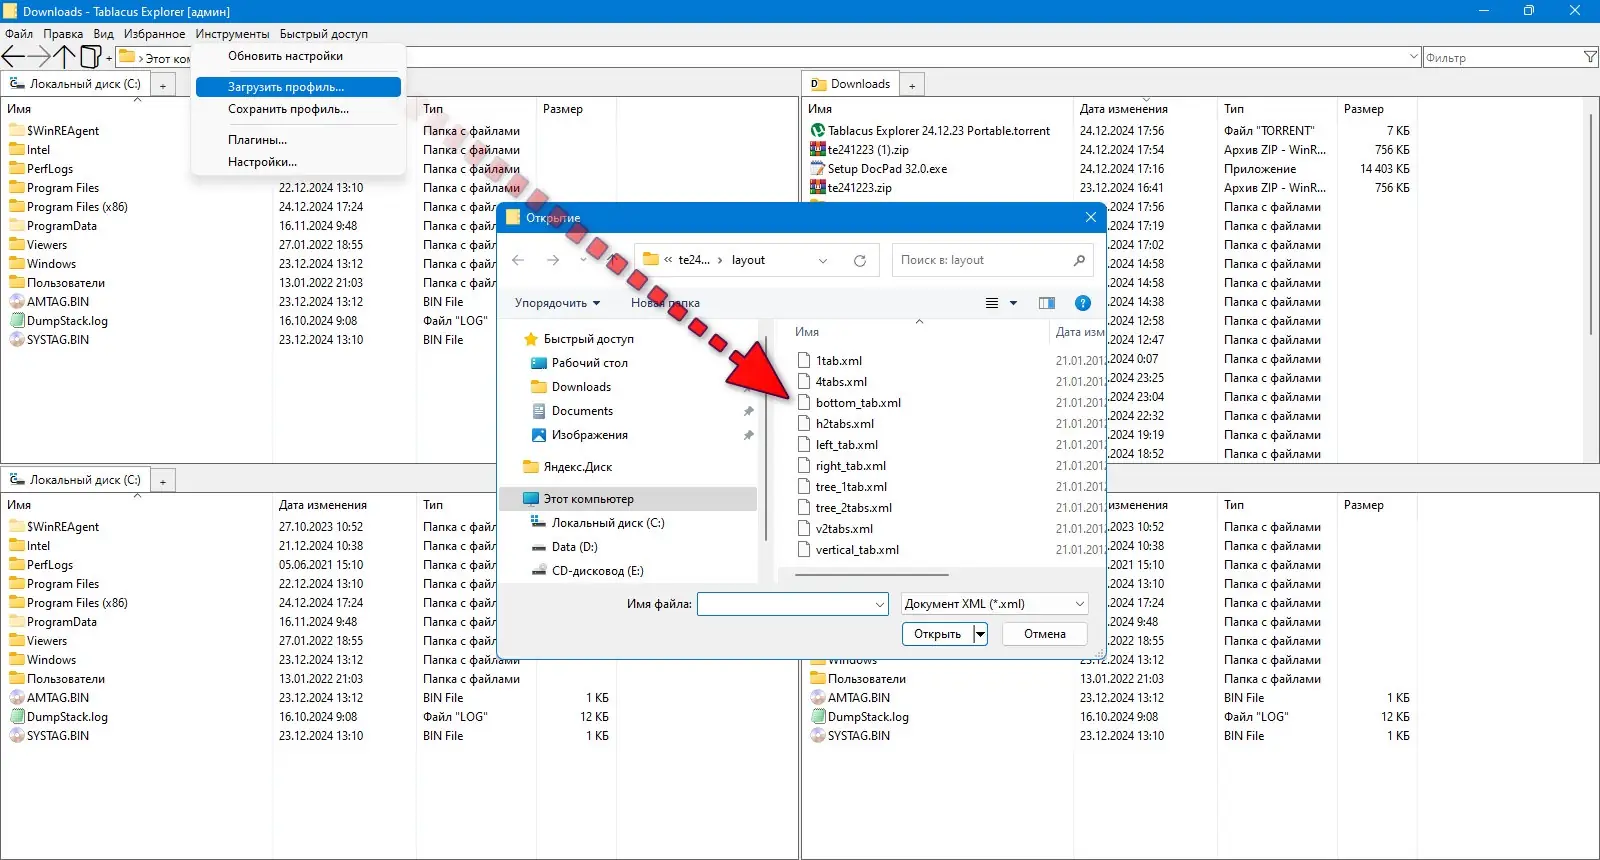
Task: Click inside the Имя файла text field
Action: point(785,604)
